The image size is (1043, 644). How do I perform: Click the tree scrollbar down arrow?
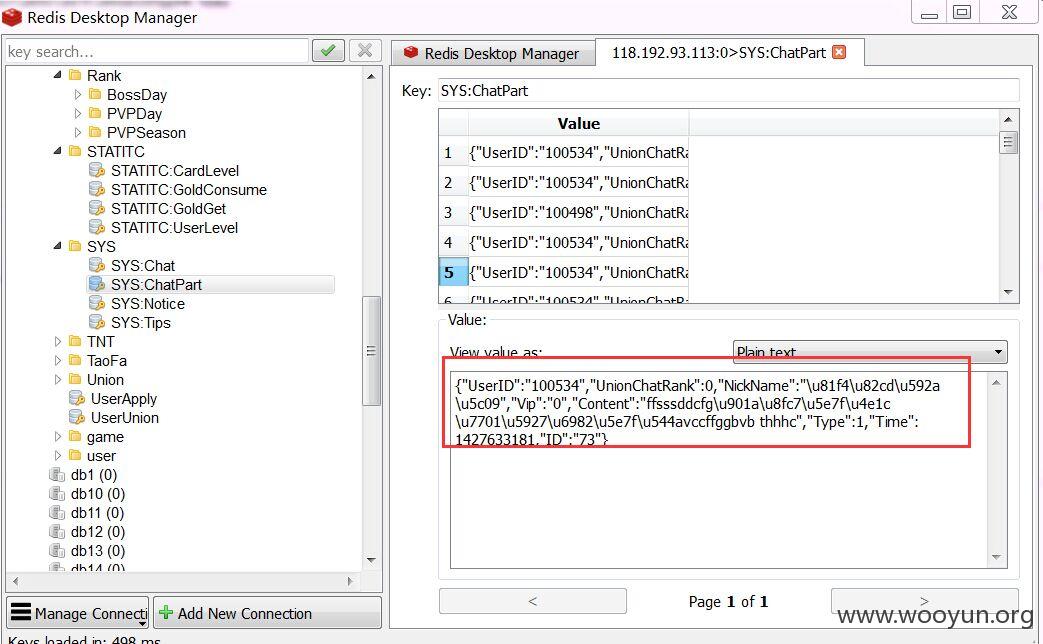click(x=371, y=560)
